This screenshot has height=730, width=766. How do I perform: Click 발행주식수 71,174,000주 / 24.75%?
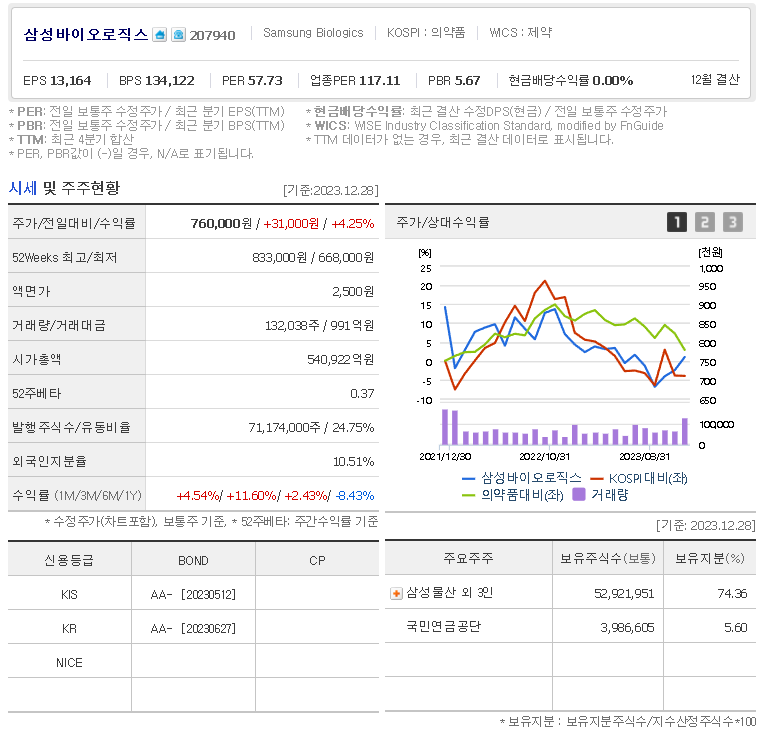[x=311, y=428]
